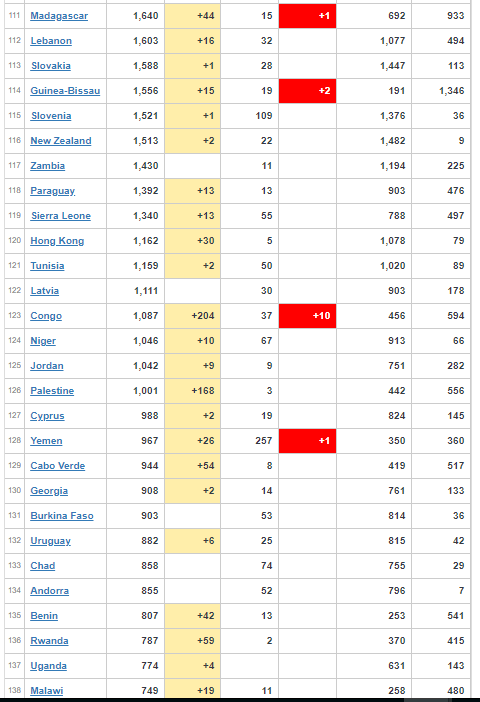
Task: Open the New Zealand country page
Action: coord(61,141)
